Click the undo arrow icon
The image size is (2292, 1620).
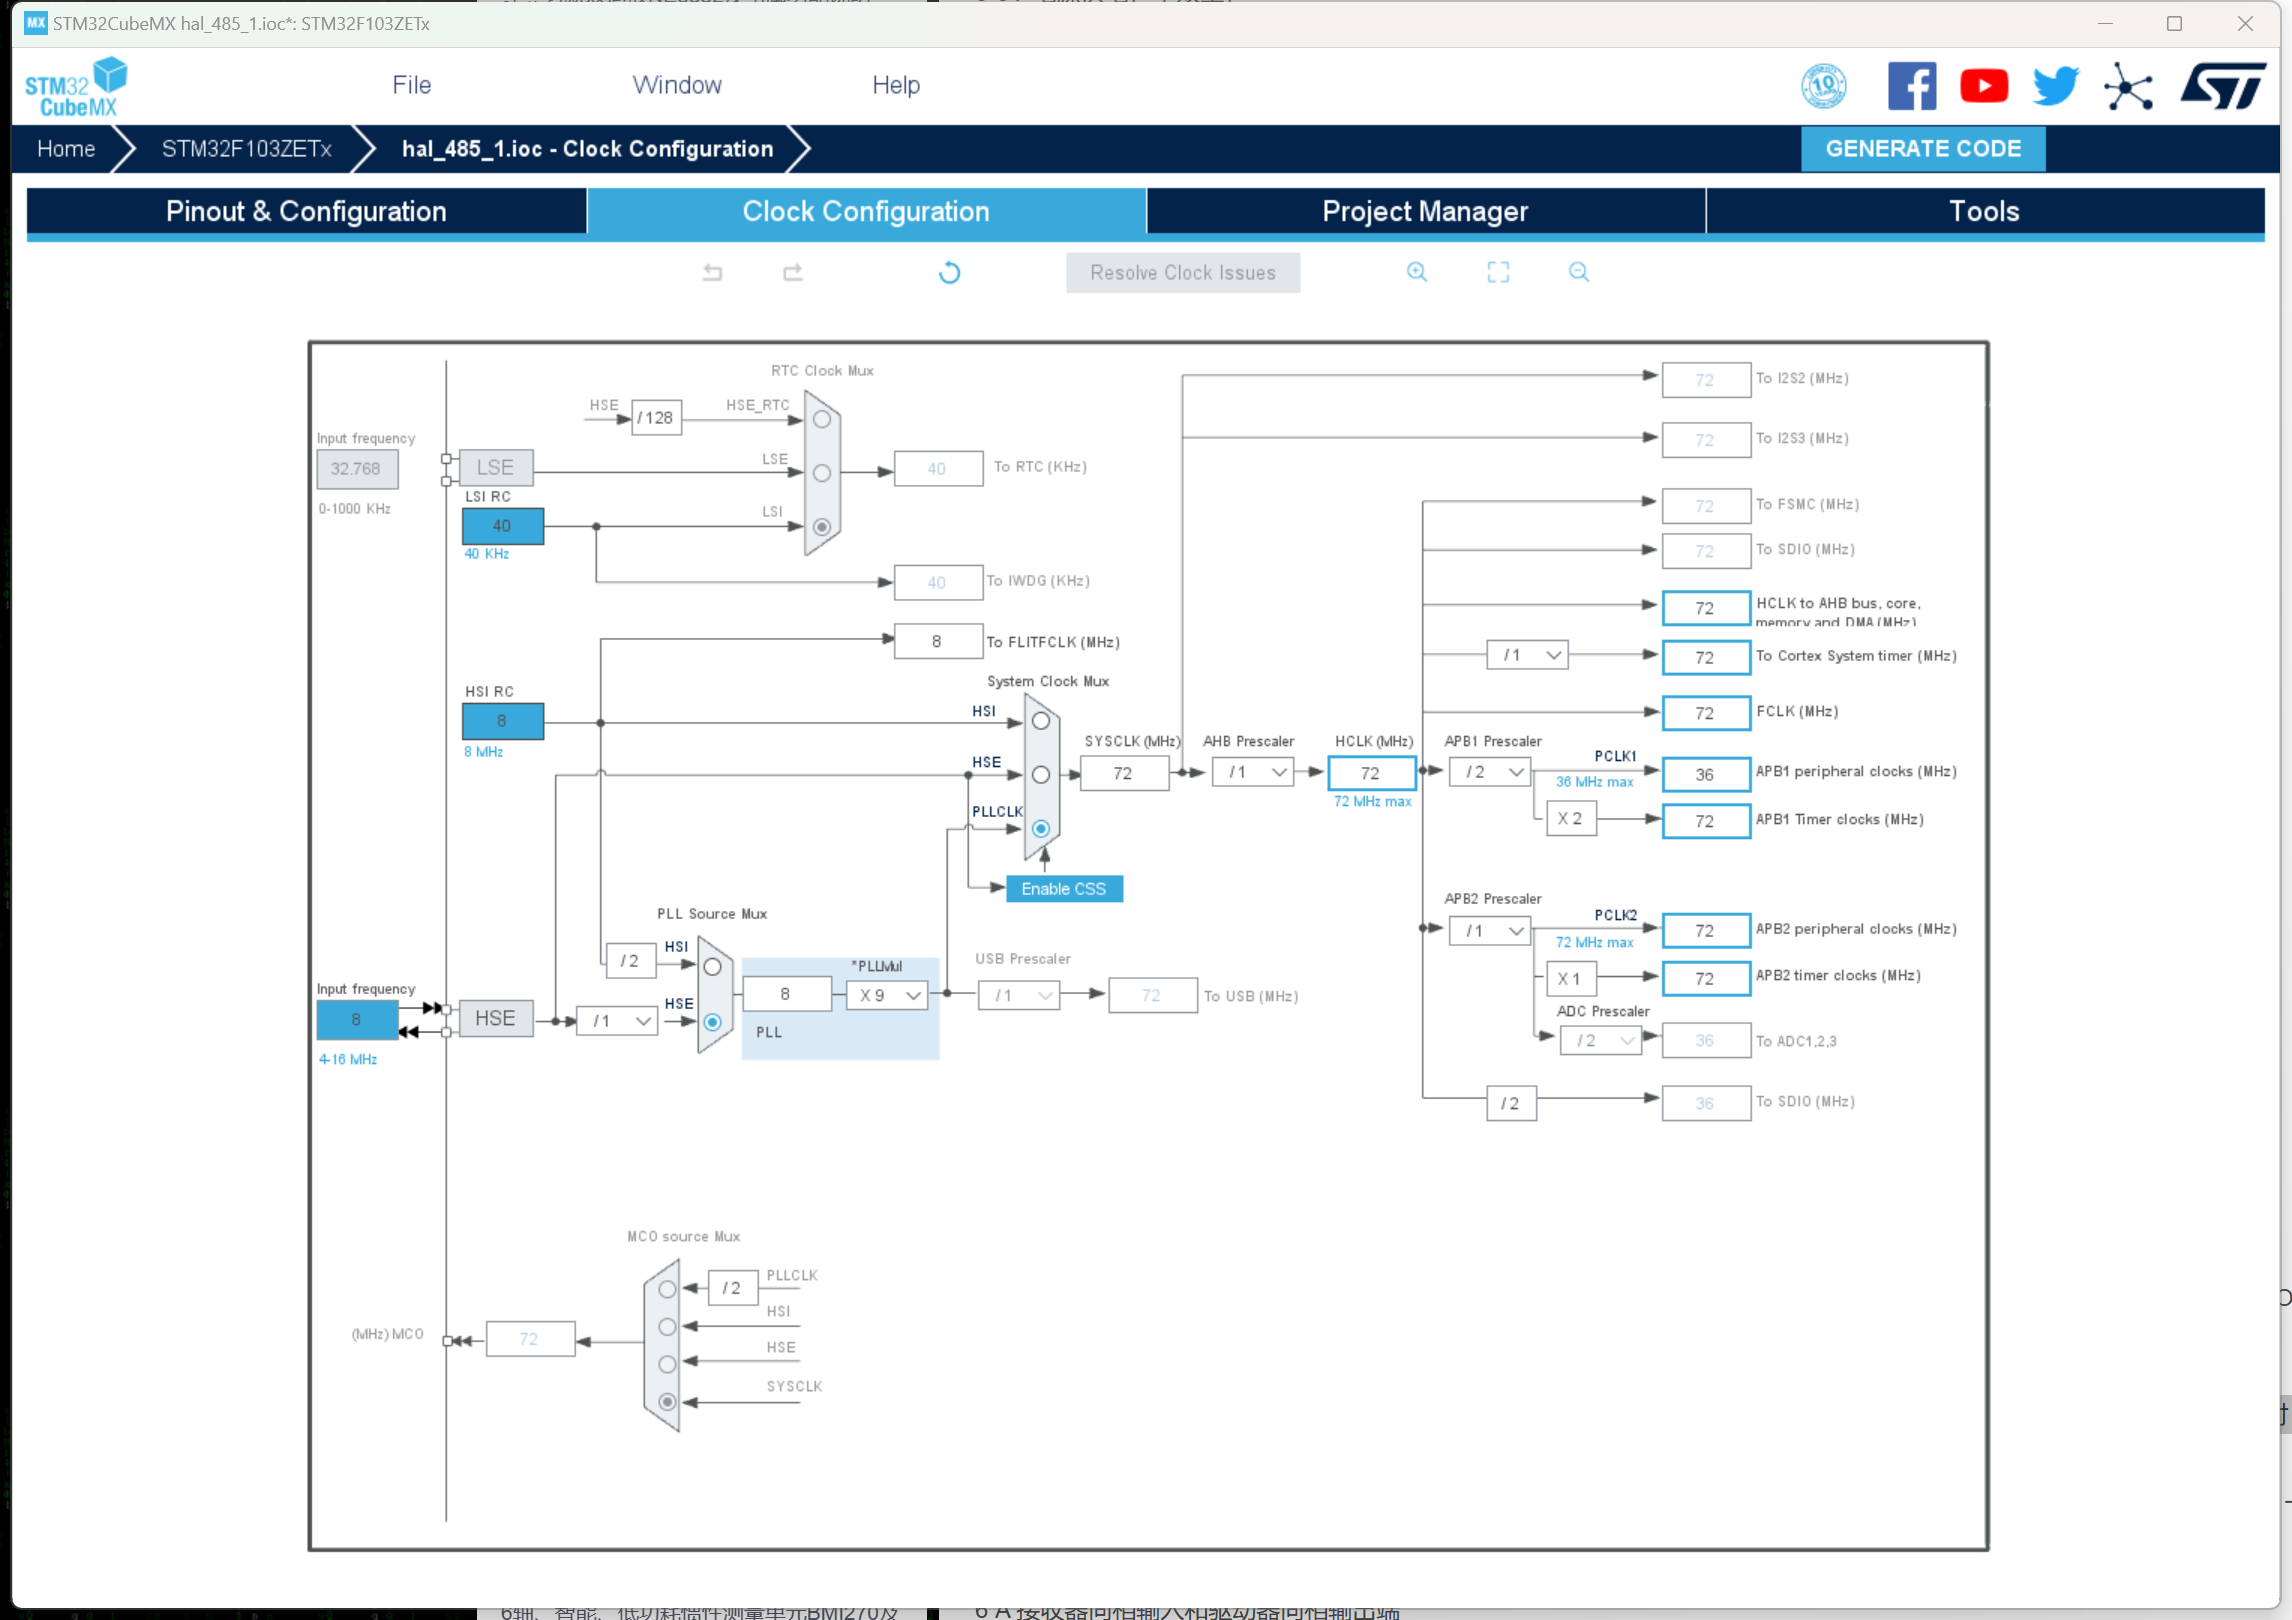click(x=712, y=272)
